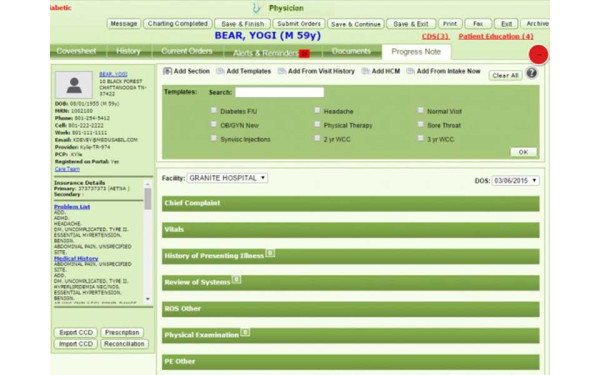Open the Patient Education (4) link
600x375 pixels.
(496, 36)
